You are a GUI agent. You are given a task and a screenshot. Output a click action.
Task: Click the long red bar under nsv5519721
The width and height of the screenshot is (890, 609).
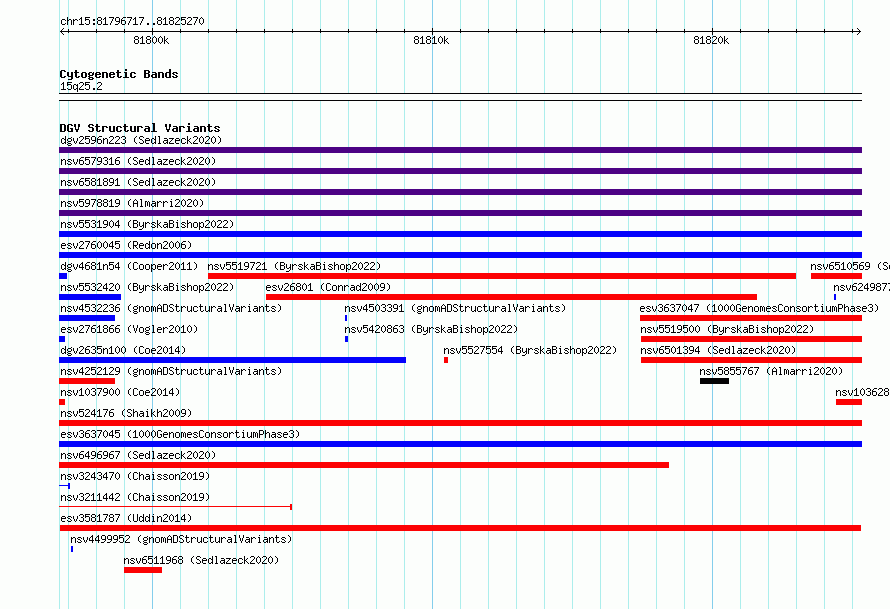pos(502,276)
